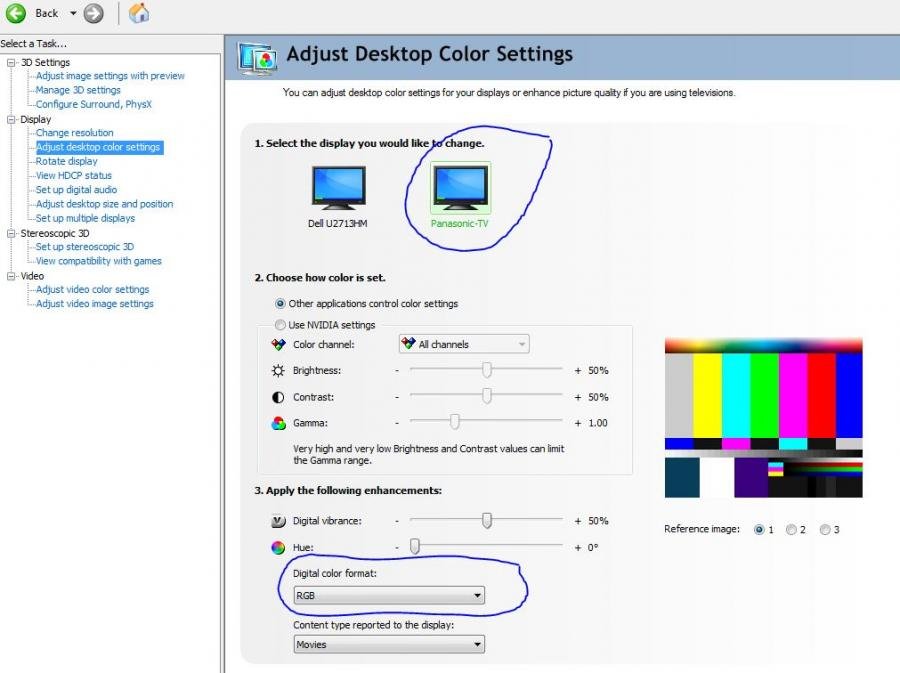Select Adjust desktop color settings task
Screen dimensions: 900x673
pyautogui.click(x=98, y=147)
